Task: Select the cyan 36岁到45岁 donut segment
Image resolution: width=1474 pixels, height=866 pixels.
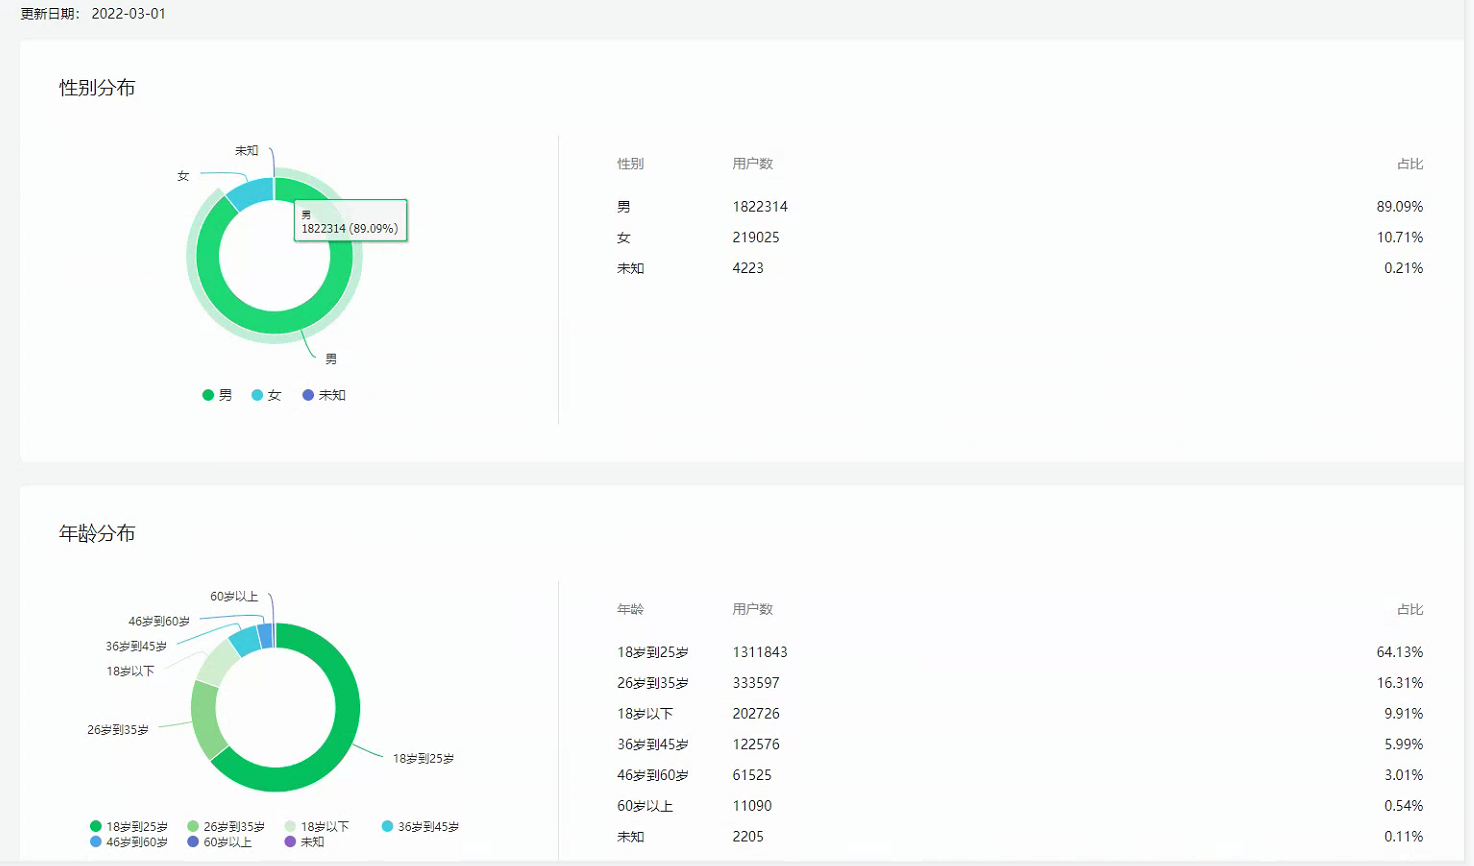Action: (244, 640)
